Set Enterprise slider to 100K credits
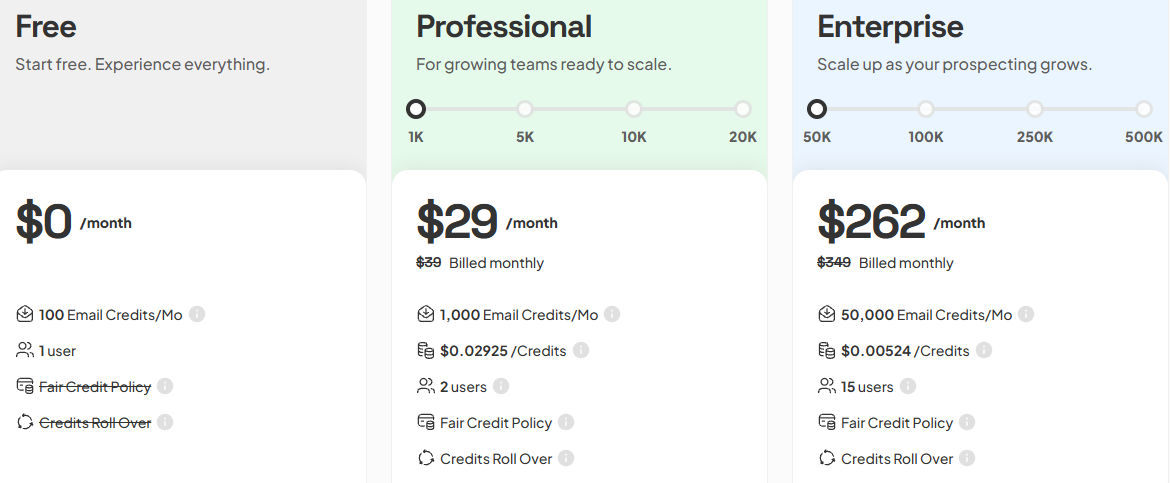 (x=926, y=109)
